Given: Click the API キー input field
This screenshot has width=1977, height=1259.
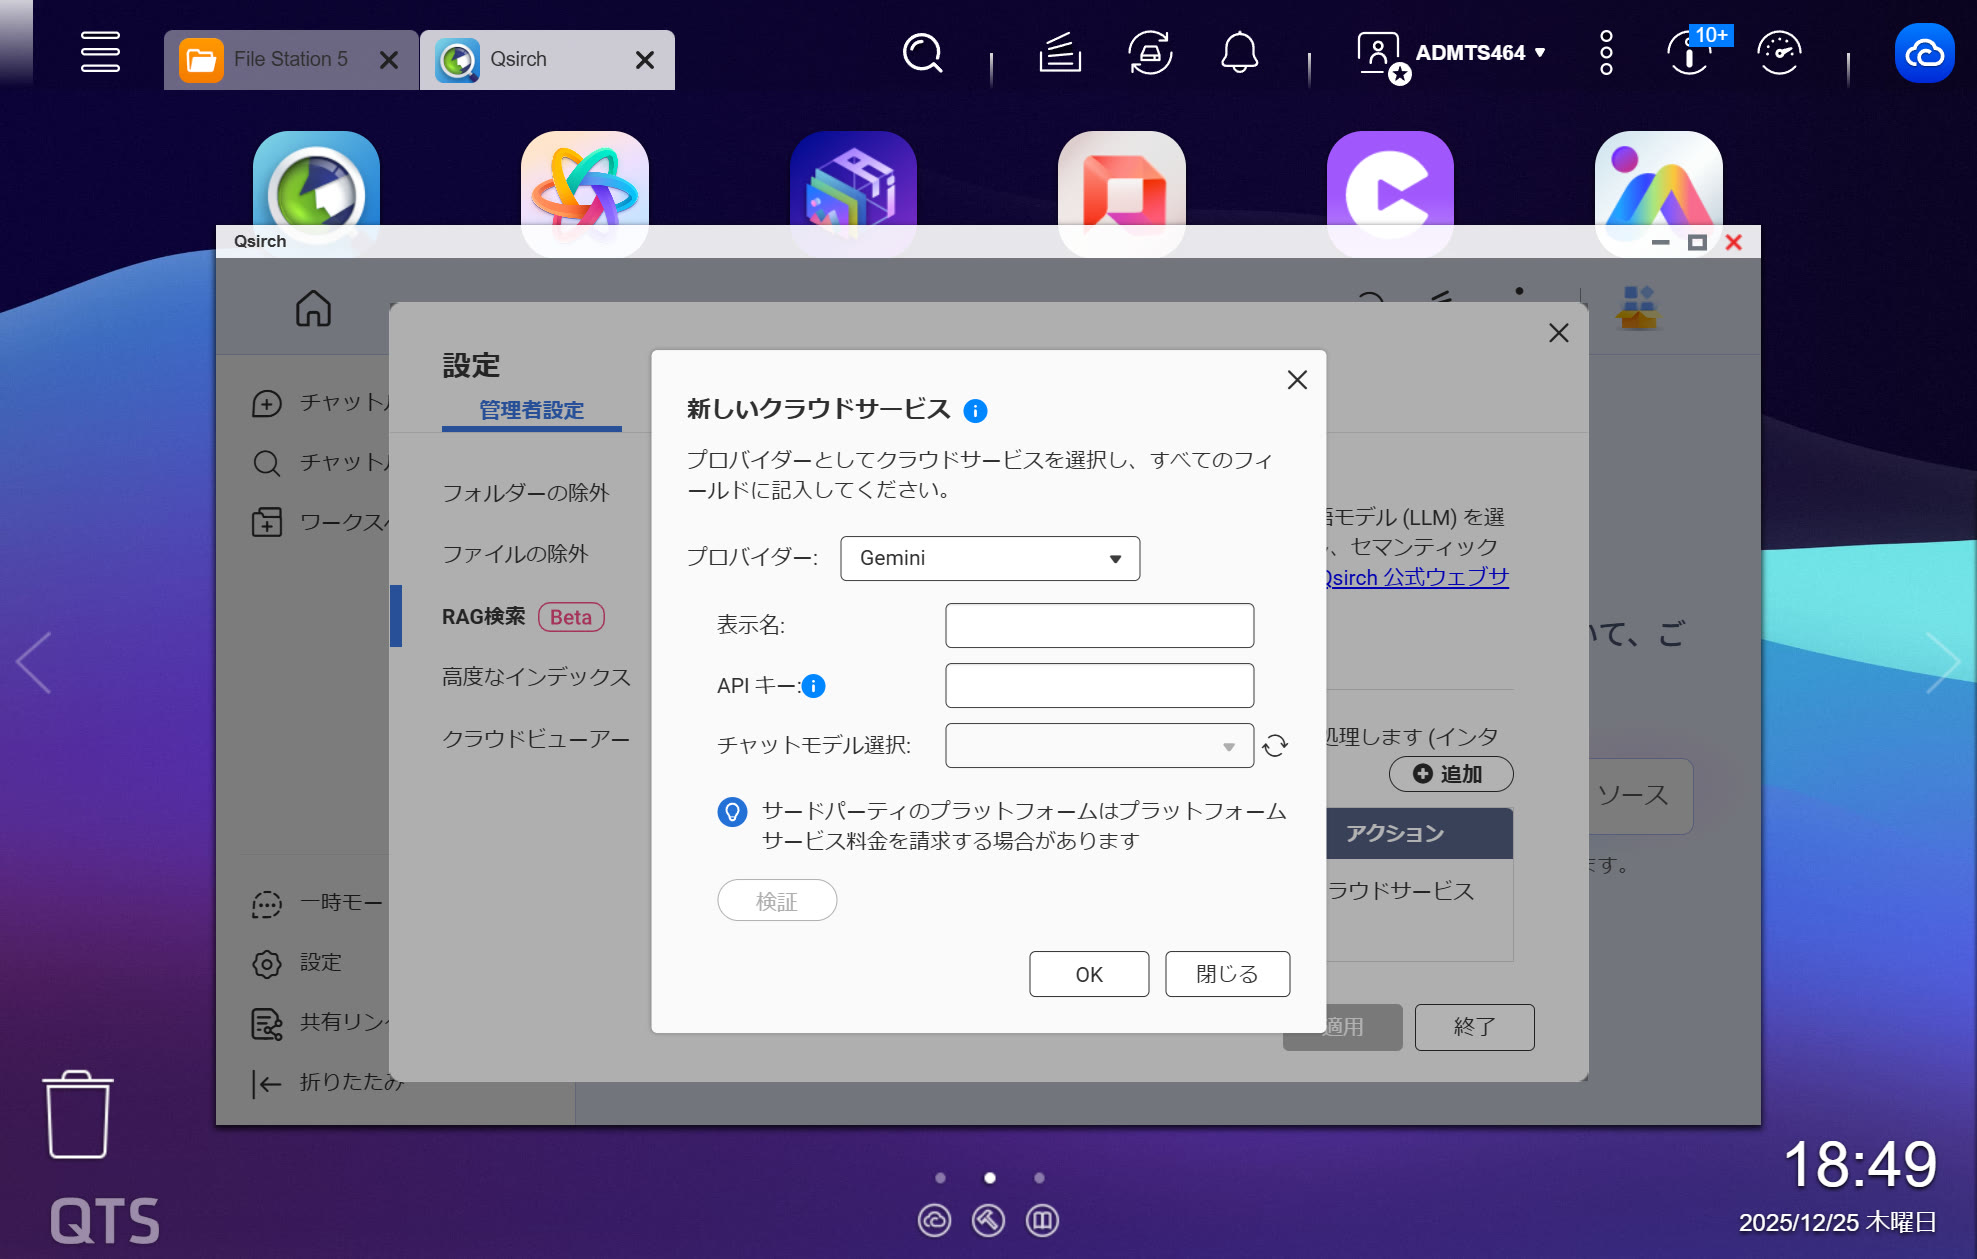Looking at the screenshot, I should [x=1098, y=686].
